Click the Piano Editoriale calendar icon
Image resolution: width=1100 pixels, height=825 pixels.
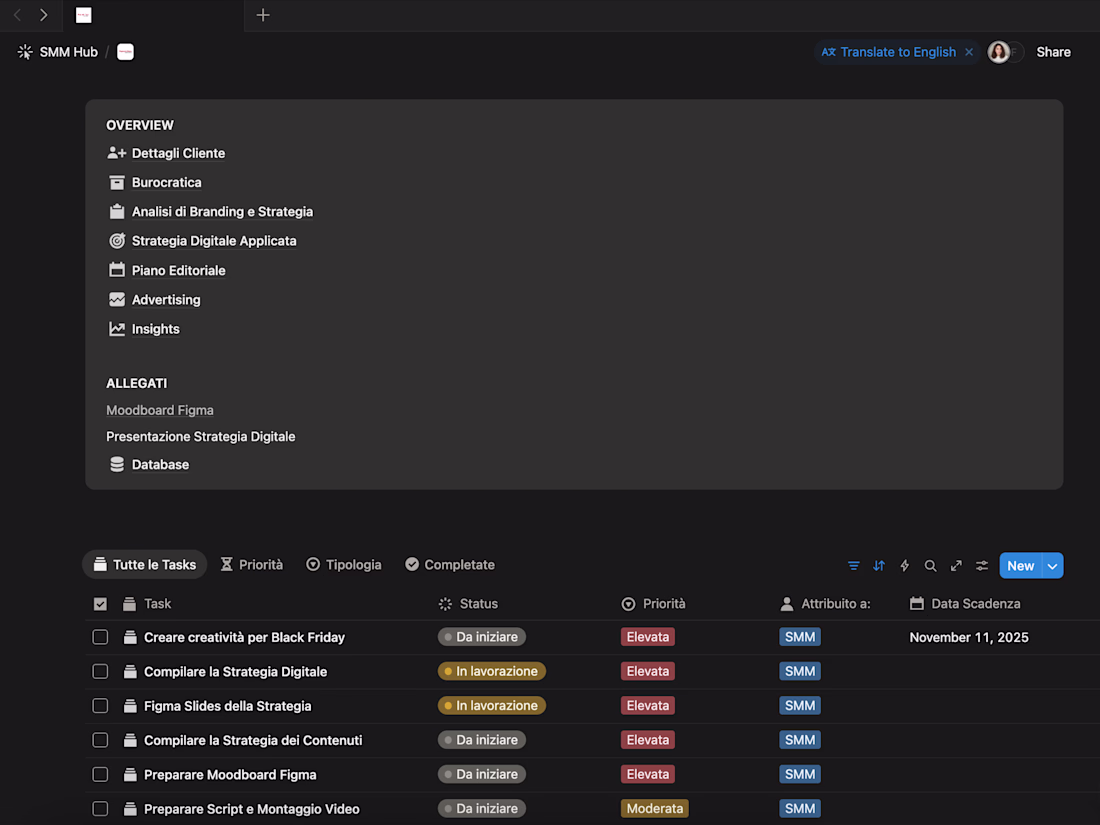[x=116, y=270]
